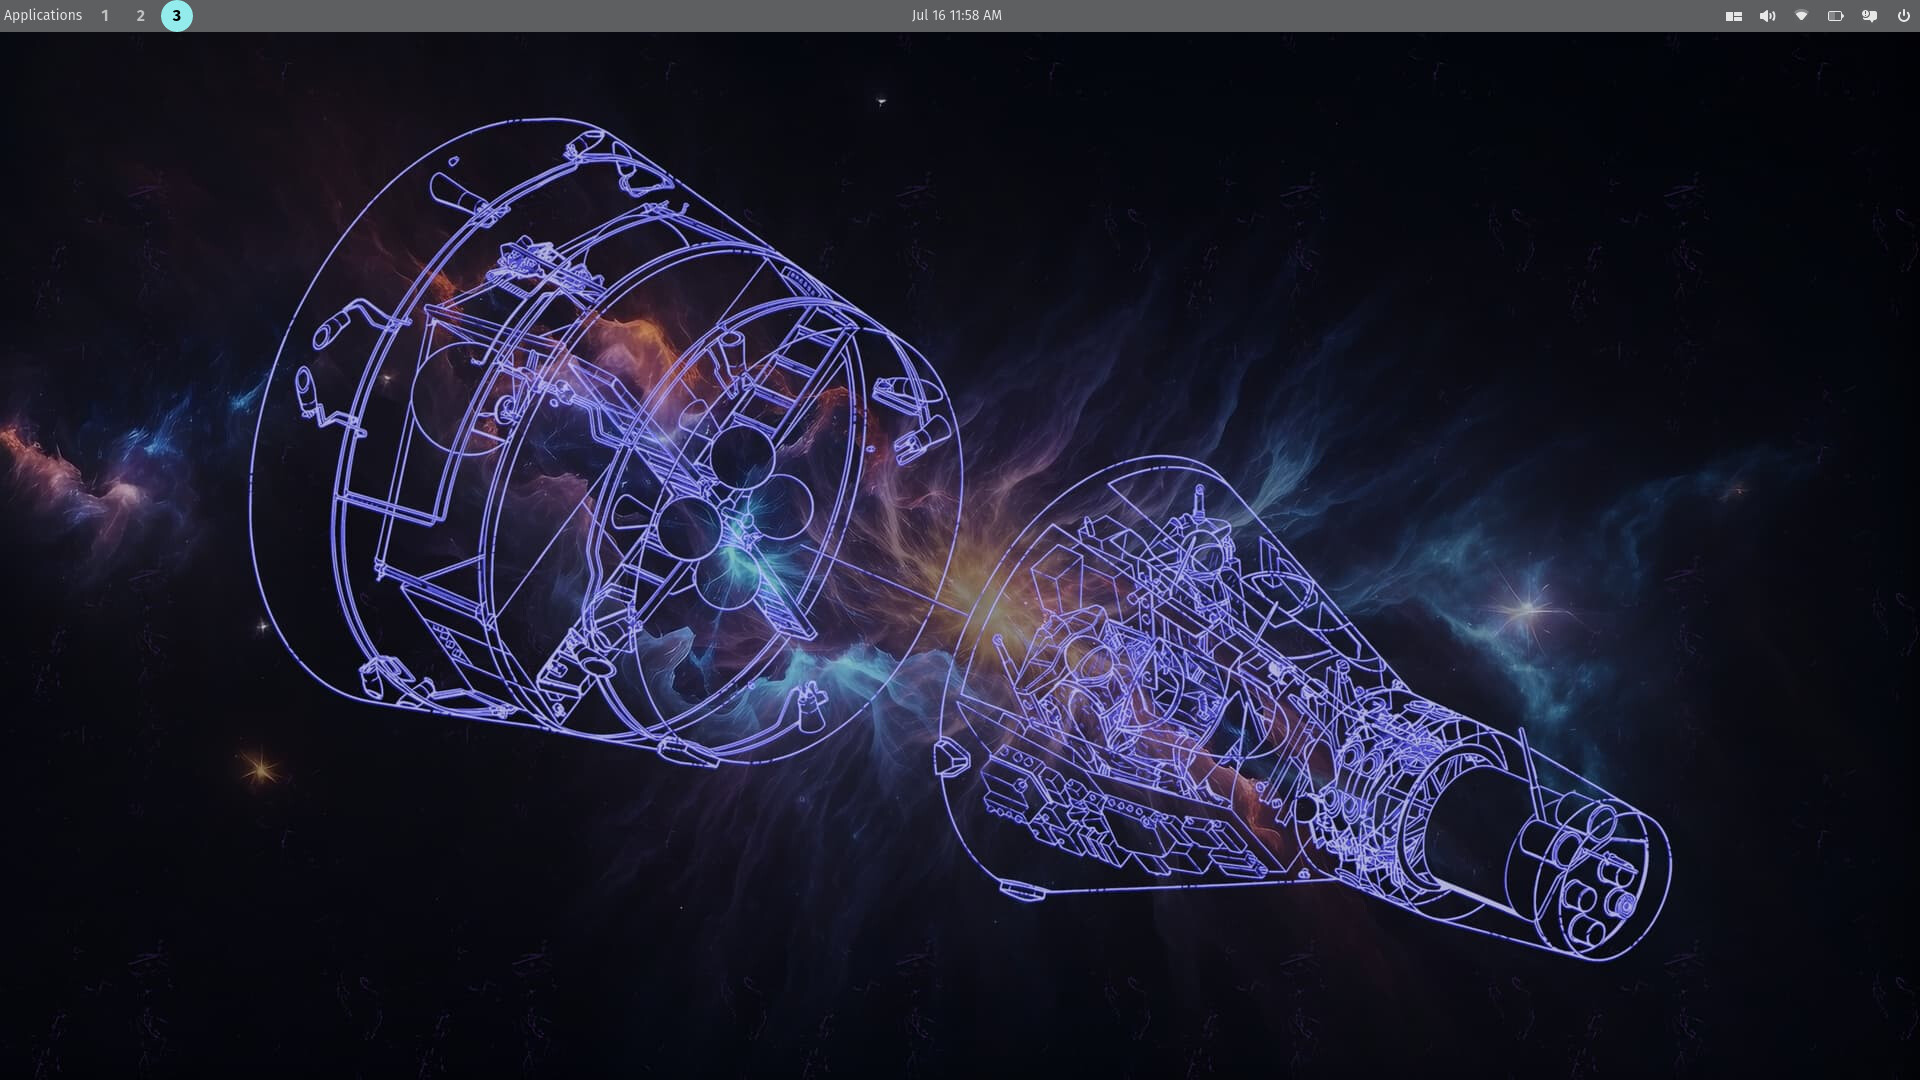Image resolution: width=1920 pixels, height=1080 pixels.
Task: Expand the shutdown options dropdown
Action: point(1904,16)
